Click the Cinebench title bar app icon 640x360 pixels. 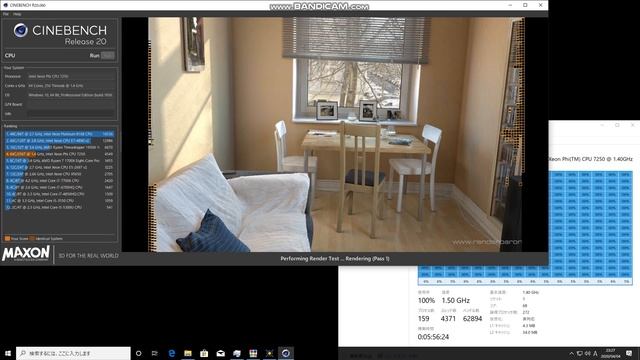[5, 5]
